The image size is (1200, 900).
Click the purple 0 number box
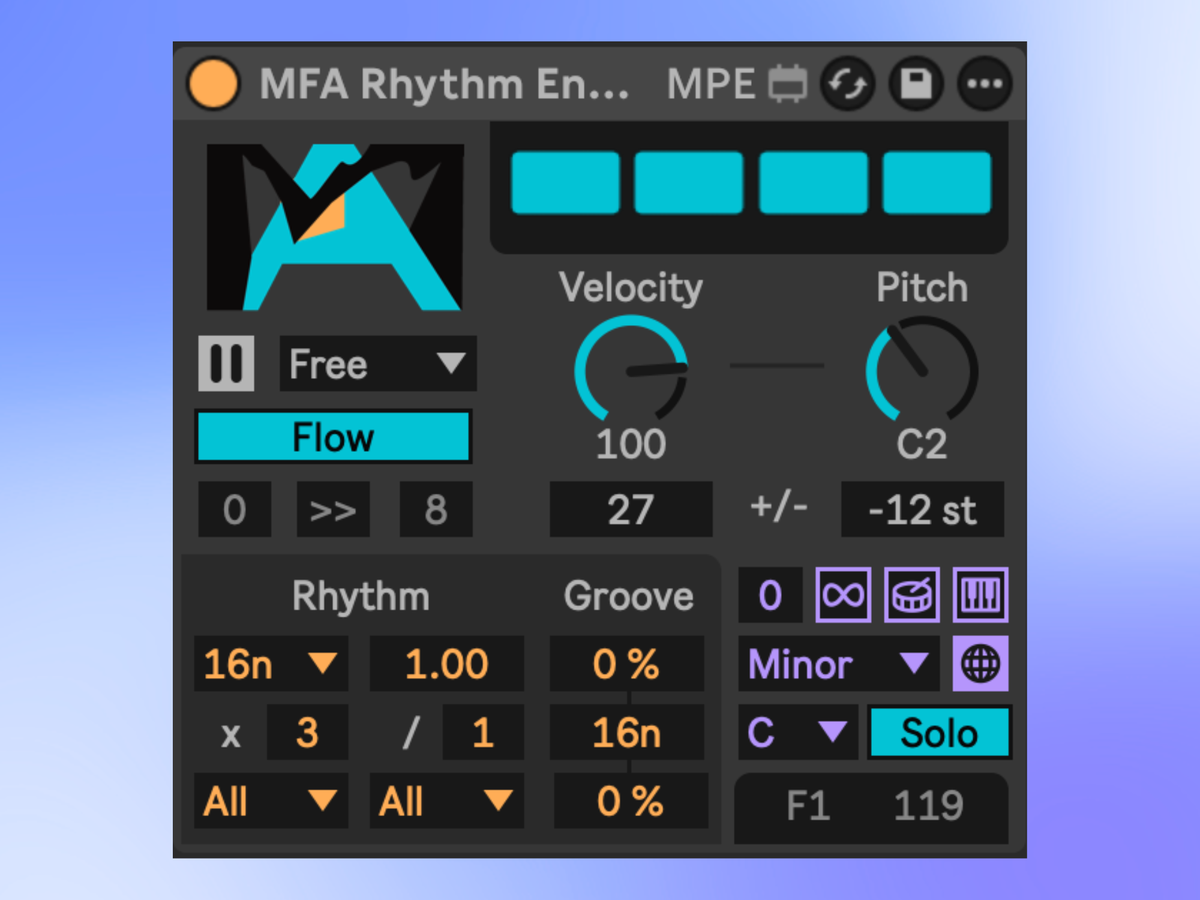pyautogui.click(x=770, y=596)
